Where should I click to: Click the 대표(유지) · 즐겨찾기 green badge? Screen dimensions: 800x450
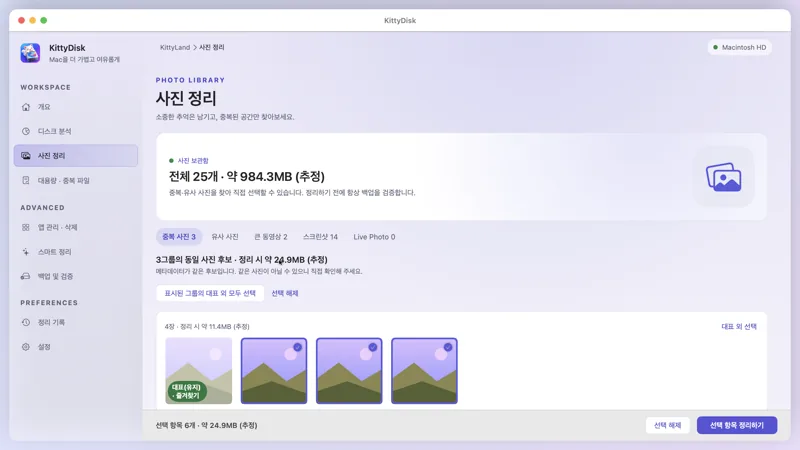(x=186, y=391)
